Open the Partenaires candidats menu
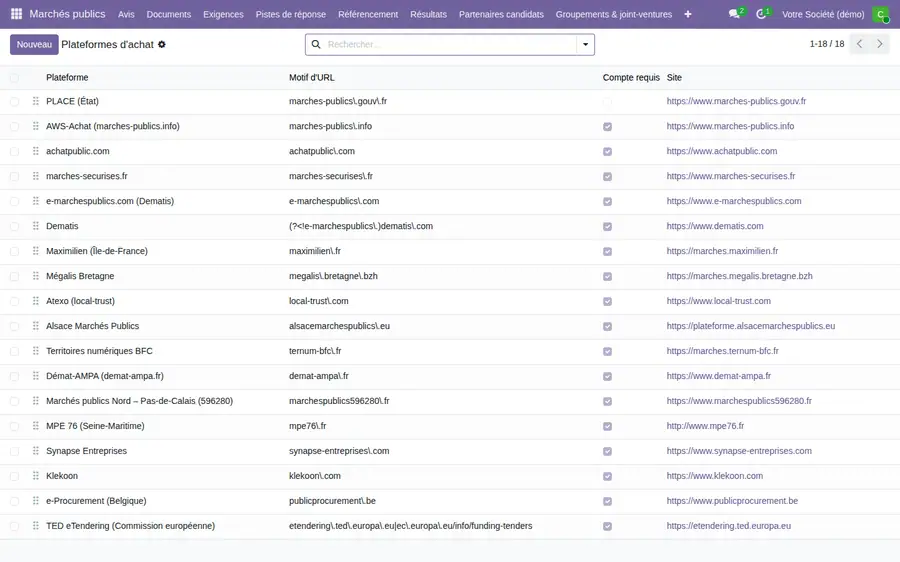The width and height of the screenshot is (900, 562). click(501, 14)
